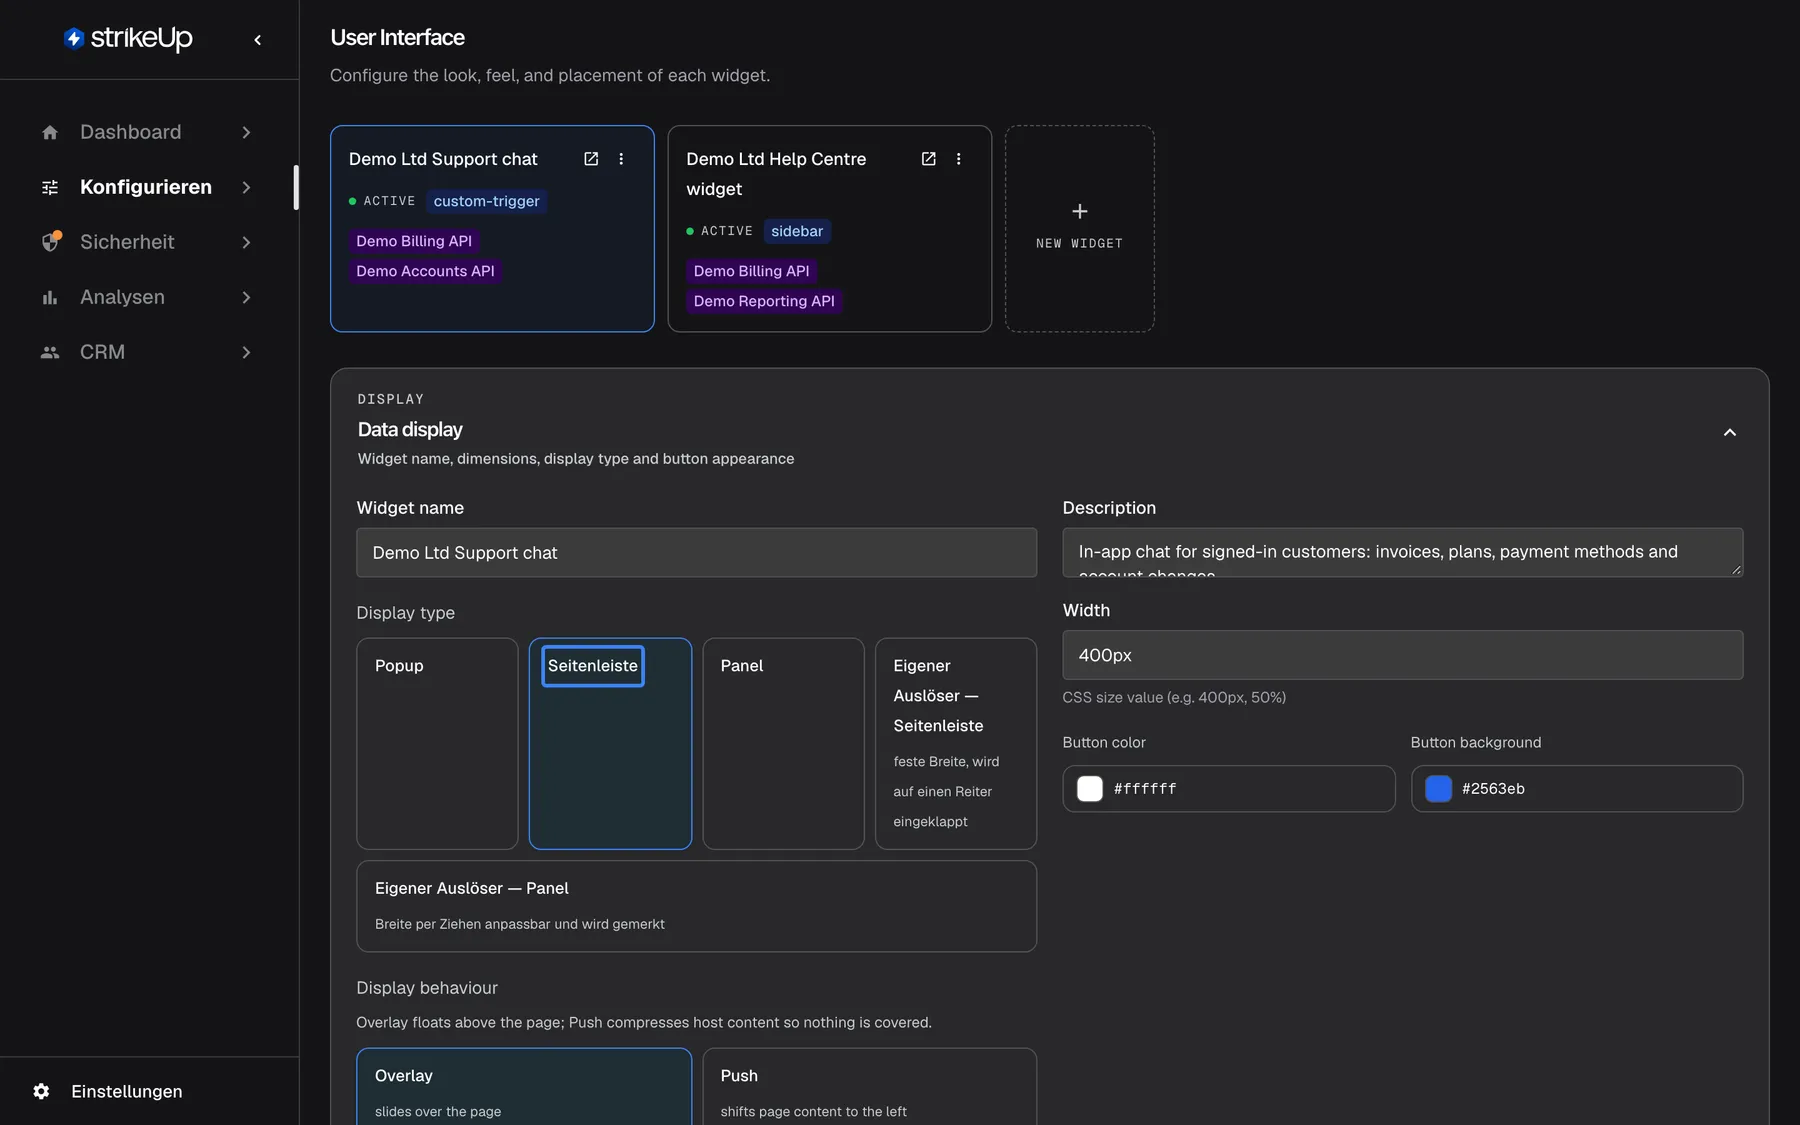Expand the Analysen menu chevron
1800x1125 pixels.
pos(246,297)
